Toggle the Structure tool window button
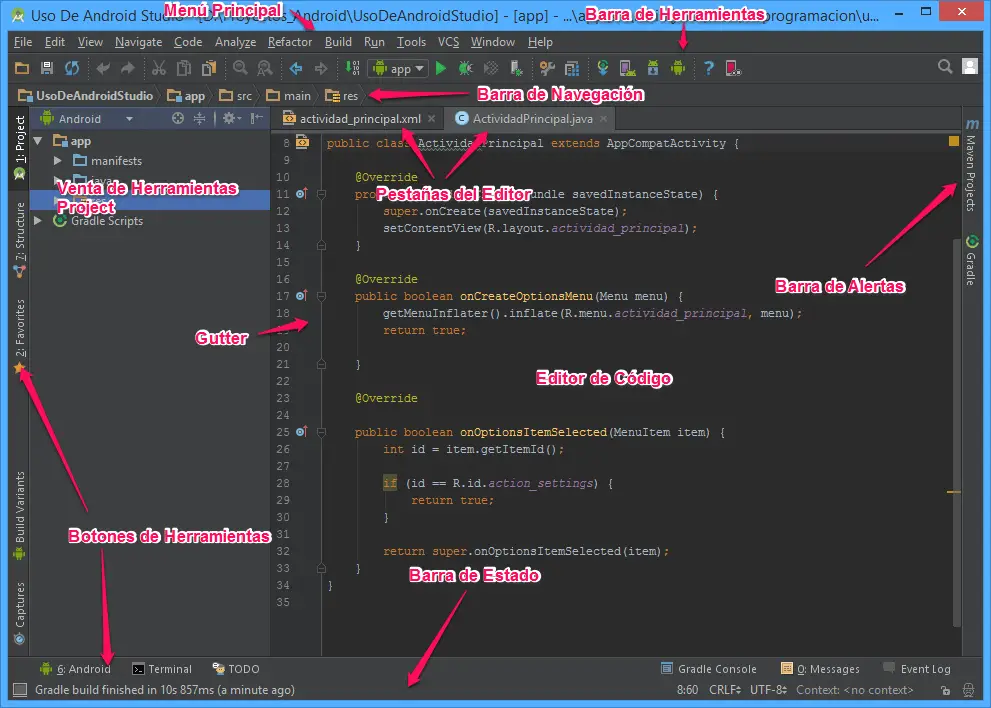The height and width of the screenshot is (708, 991). 20,239
